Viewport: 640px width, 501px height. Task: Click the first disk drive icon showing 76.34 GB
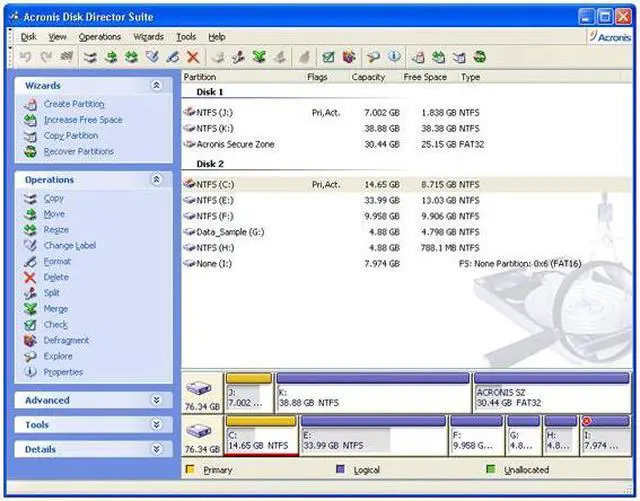coord(199,388)
